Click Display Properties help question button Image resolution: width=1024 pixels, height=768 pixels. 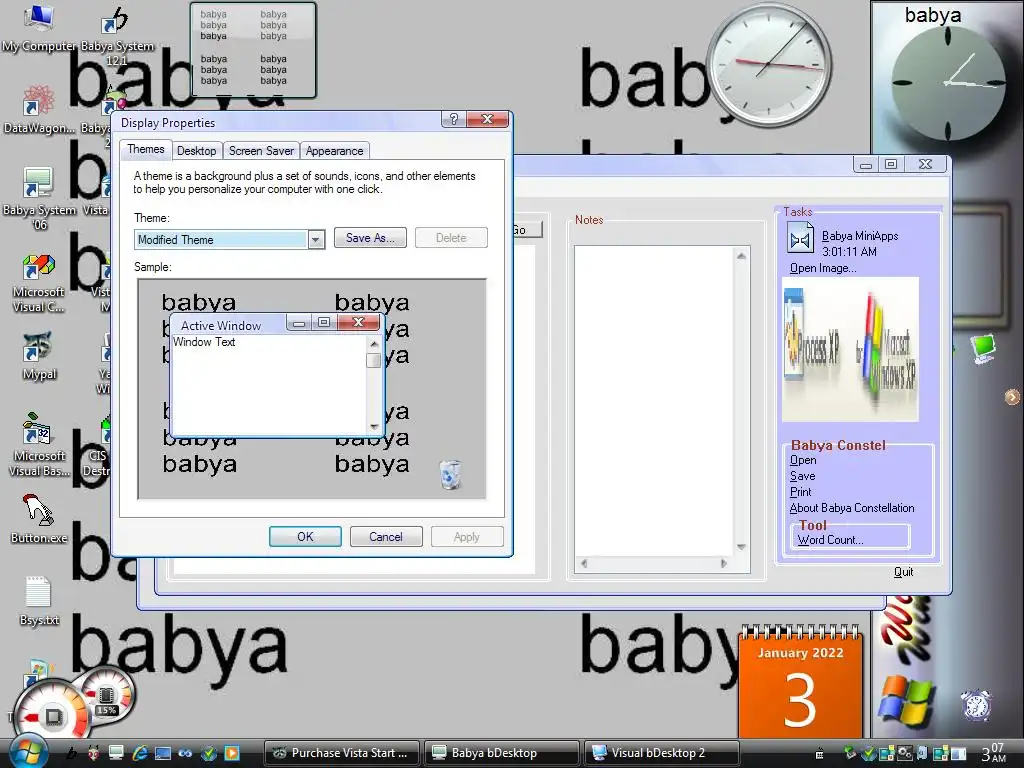click(454, 119)
